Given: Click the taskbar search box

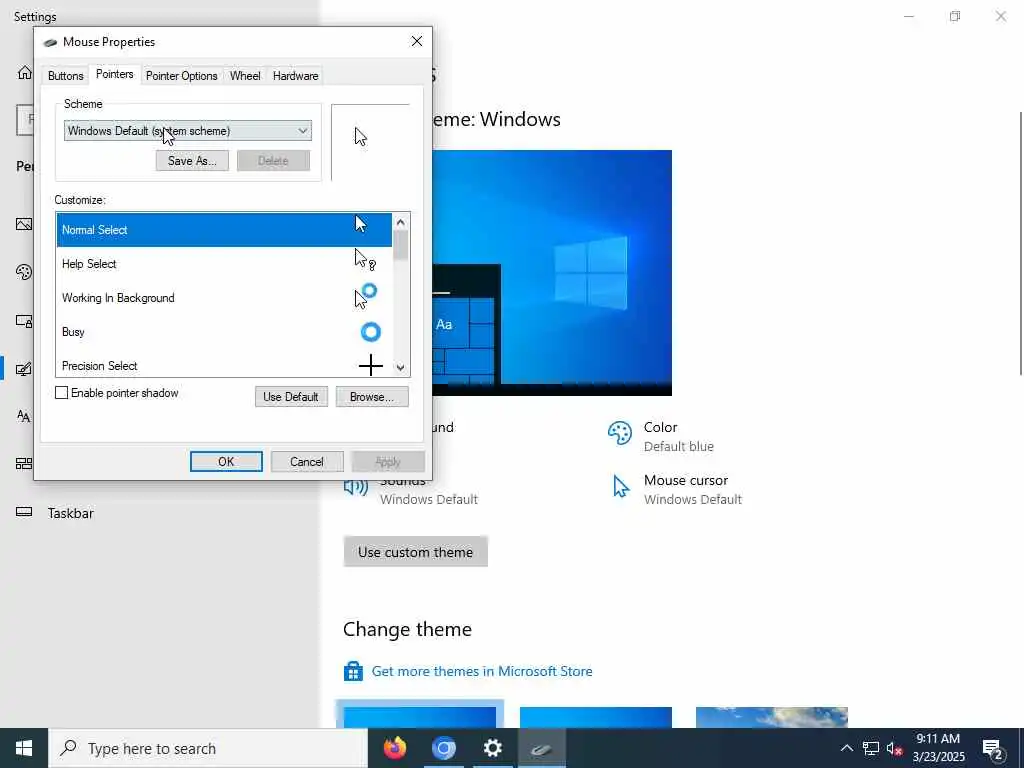Looking at the screenshot, I should (x=208, y=748).
